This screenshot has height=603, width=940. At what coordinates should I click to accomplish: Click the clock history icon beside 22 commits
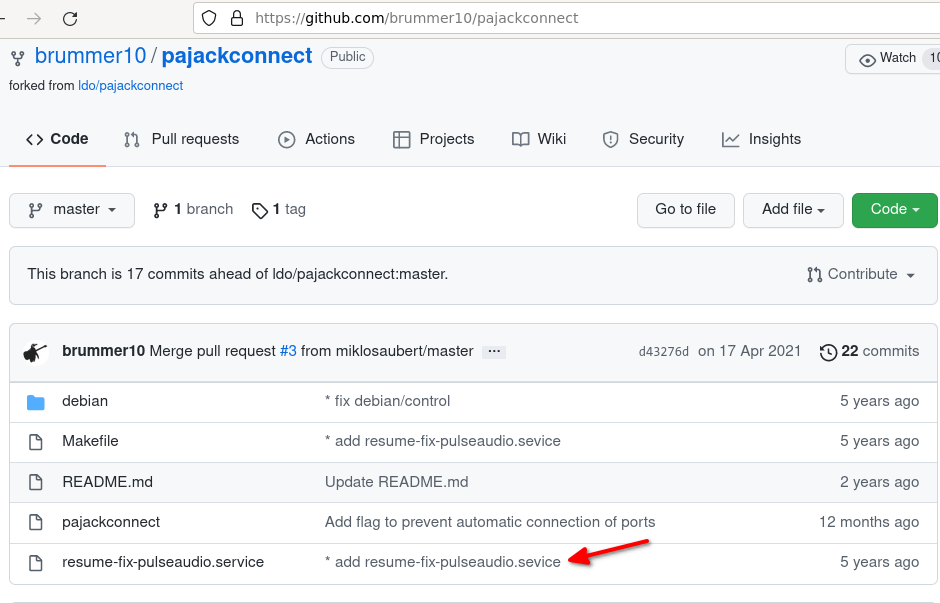(828, 352)
